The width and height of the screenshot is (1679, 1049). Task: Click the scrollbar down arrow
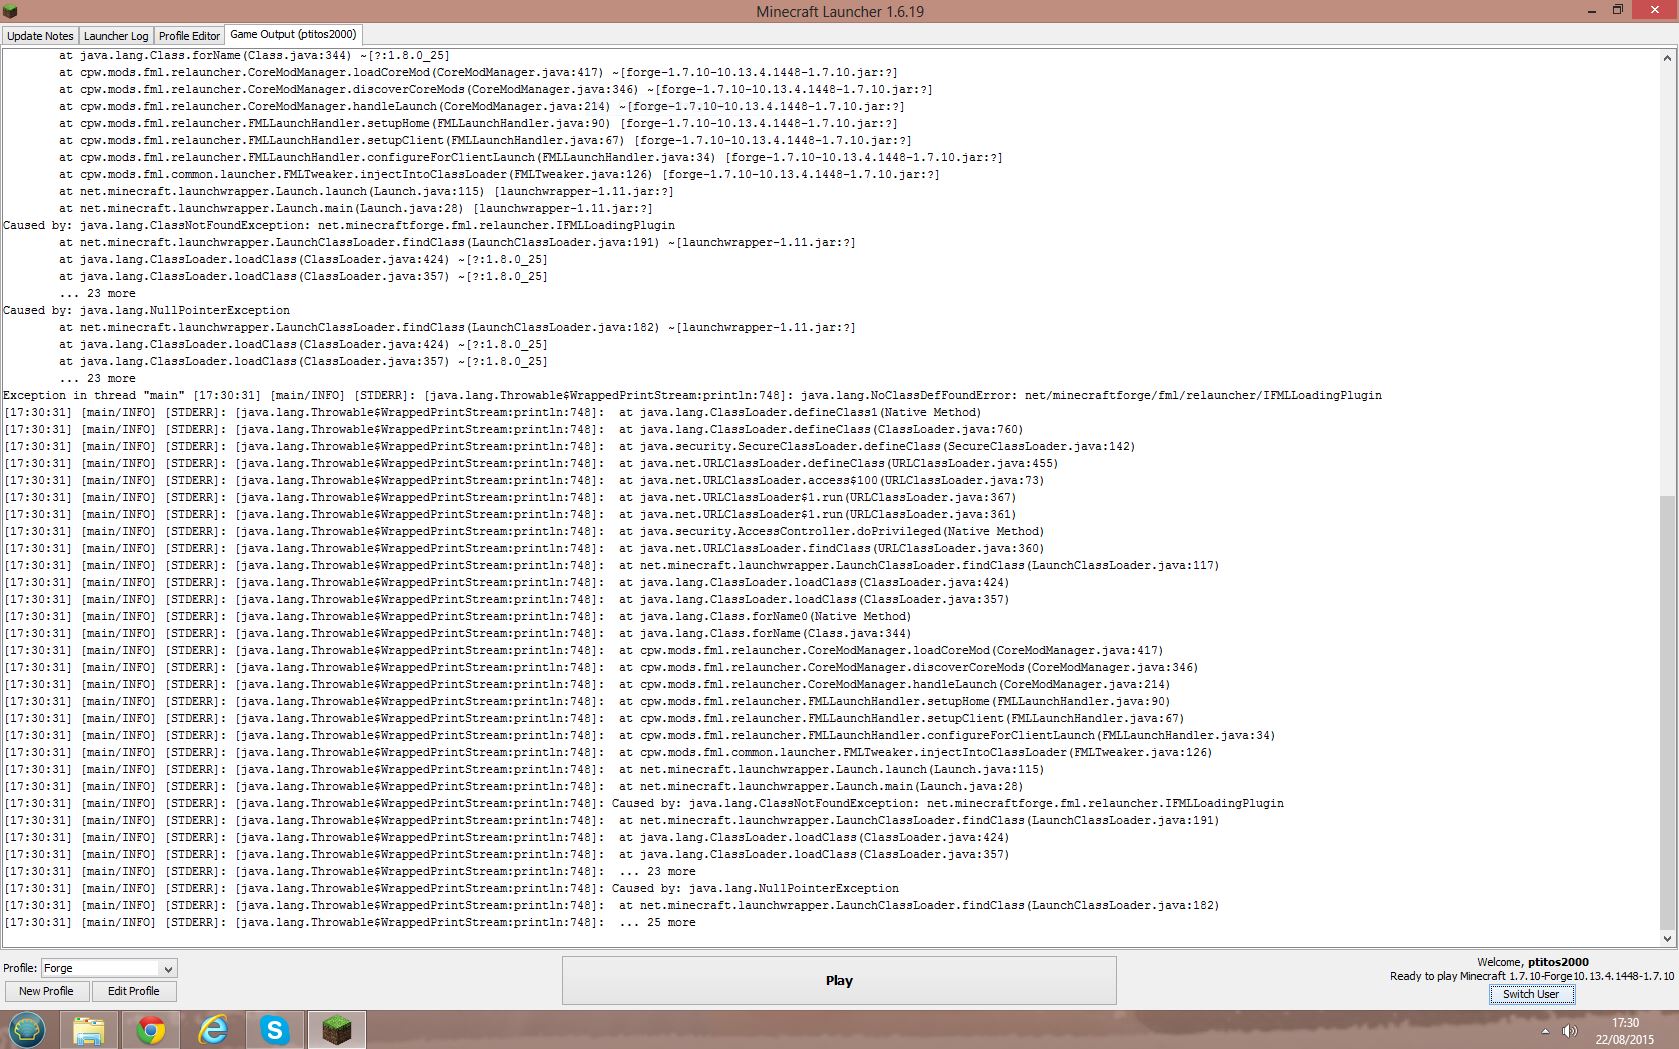pyautogui.click(x=1667, y=938)
